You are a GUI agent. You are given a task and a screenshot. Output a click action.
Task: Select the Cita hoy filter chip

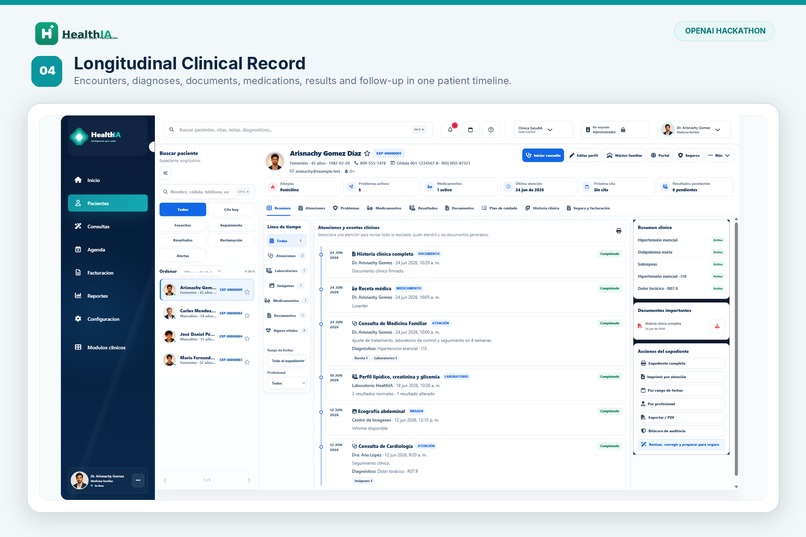coord(231,209)
